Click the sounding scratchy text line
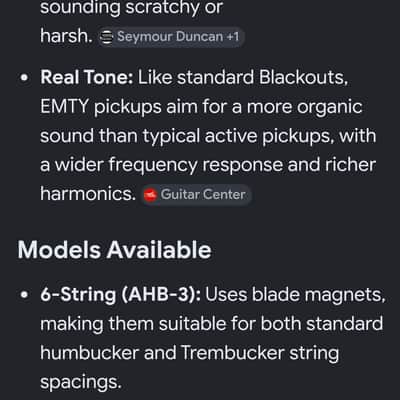Image resolution: width=400 pixels, height=400 pixels. click(131, 7)
